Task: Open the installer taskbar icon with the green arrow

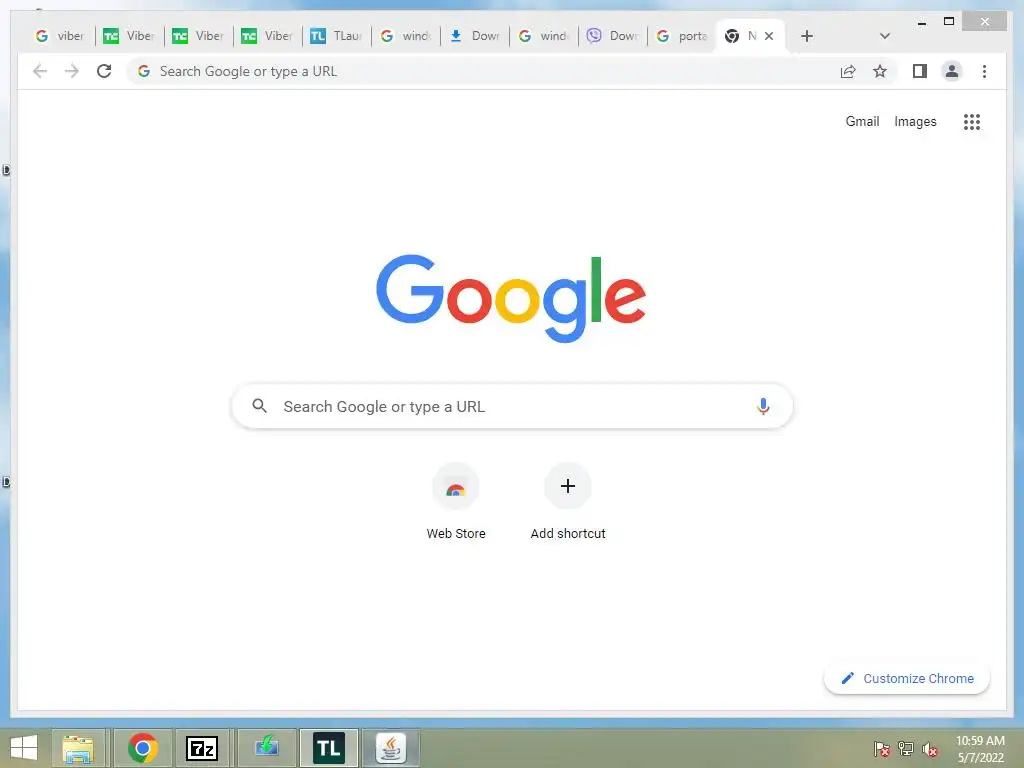Action: (266, 748)
